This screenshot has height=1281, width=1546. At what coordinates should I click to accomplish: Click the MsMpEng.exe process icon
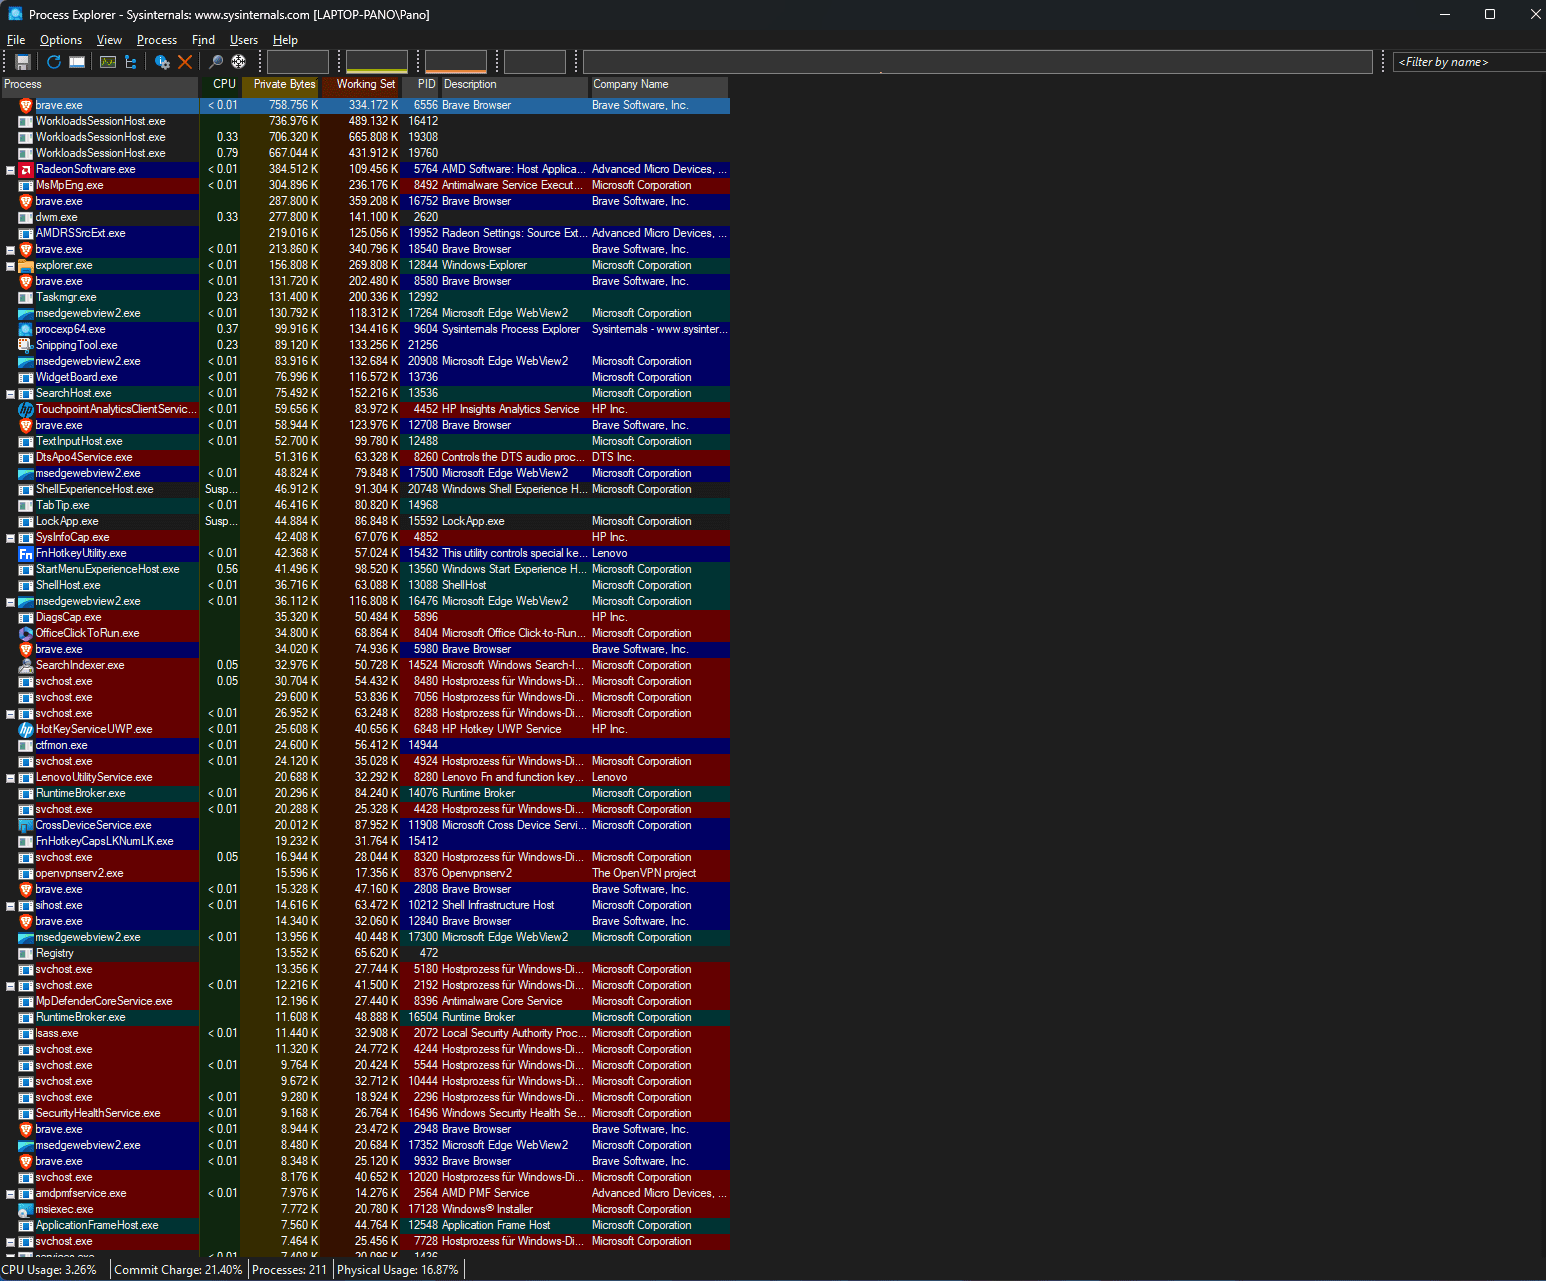coord(26,185)
